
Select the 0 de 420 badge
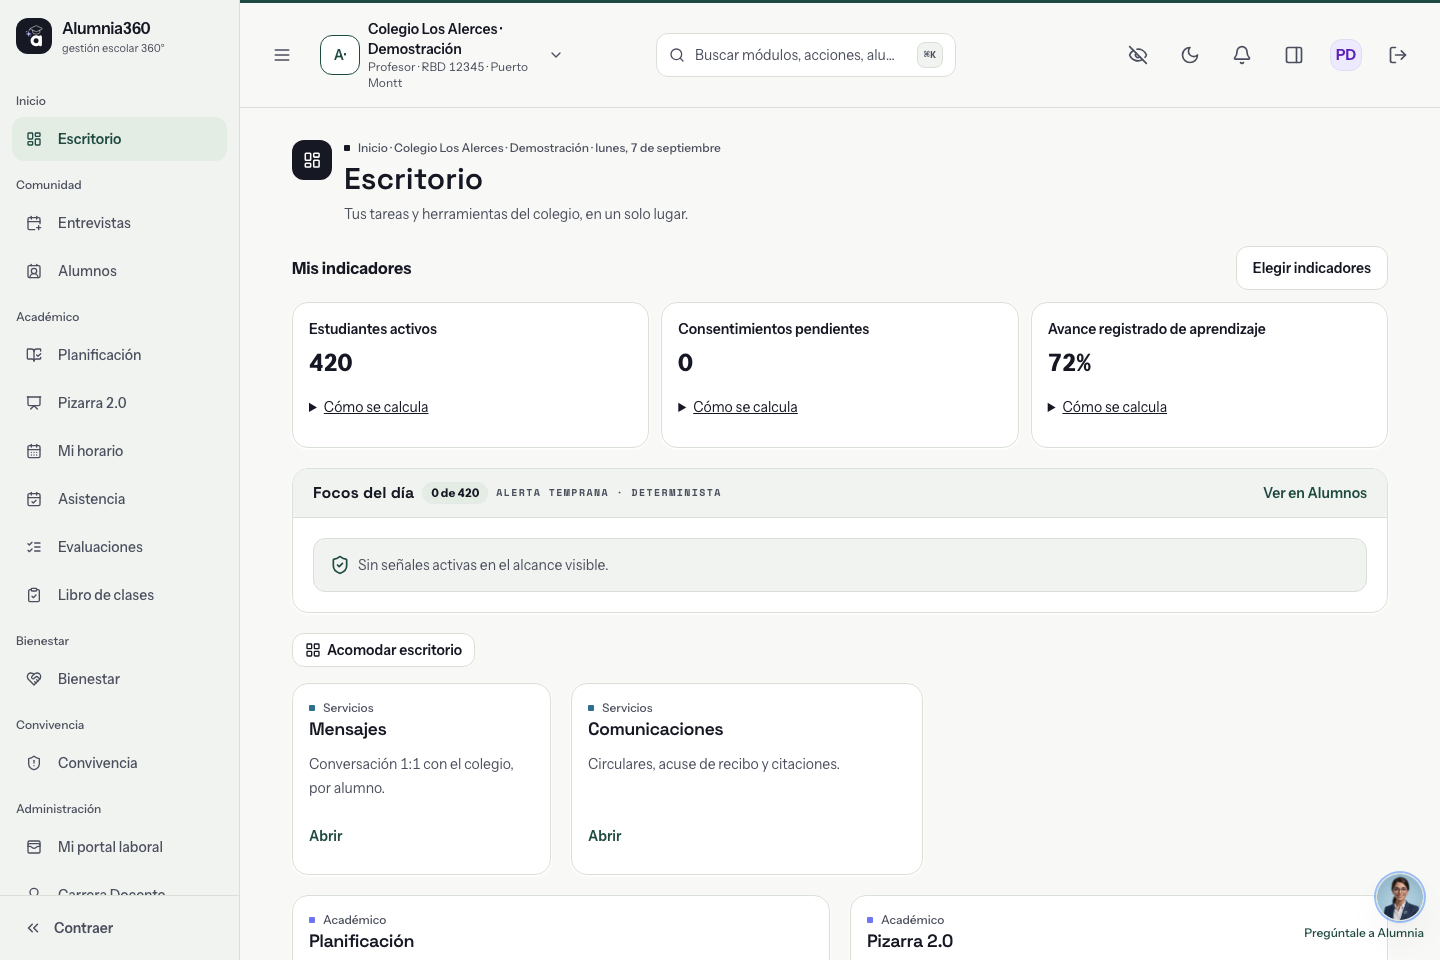coord(455,493)
